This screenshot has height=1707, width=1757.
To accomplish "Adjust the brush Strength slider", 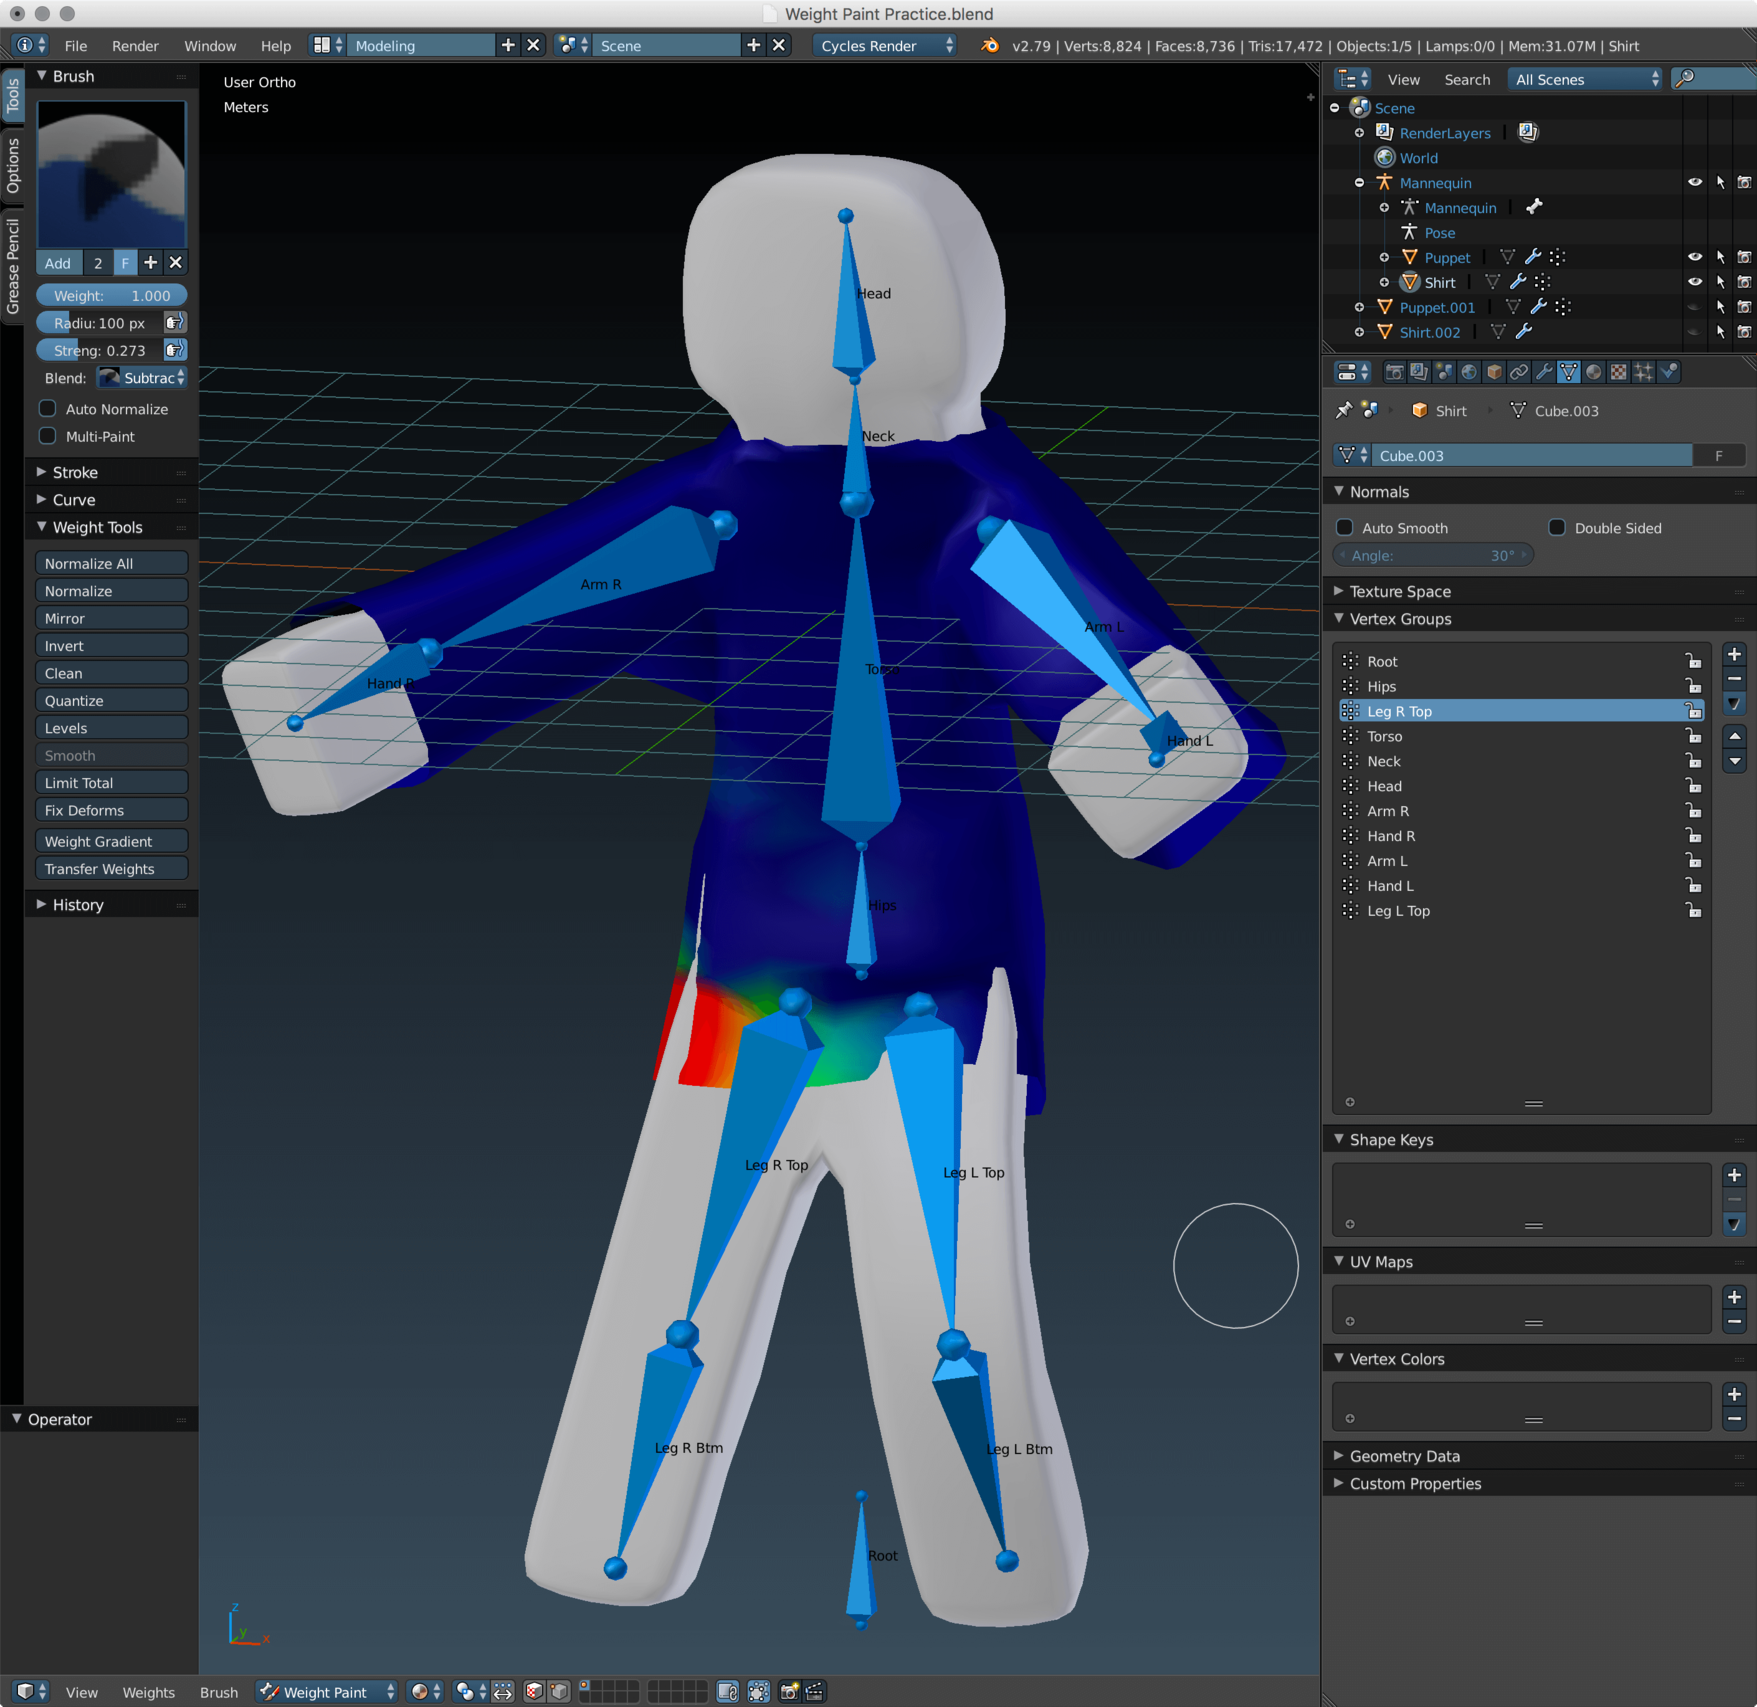I will click(x=99, y=350).
